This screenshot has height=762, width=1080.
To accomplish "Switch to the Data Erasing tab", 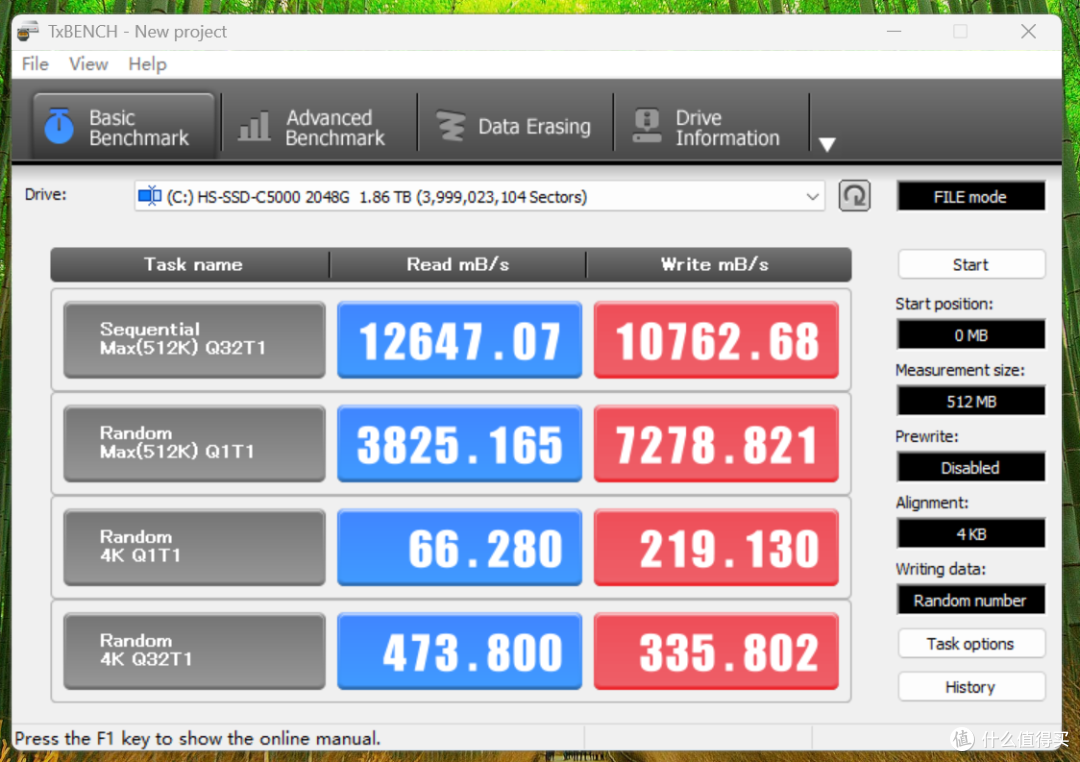I will tap(515, 127).
